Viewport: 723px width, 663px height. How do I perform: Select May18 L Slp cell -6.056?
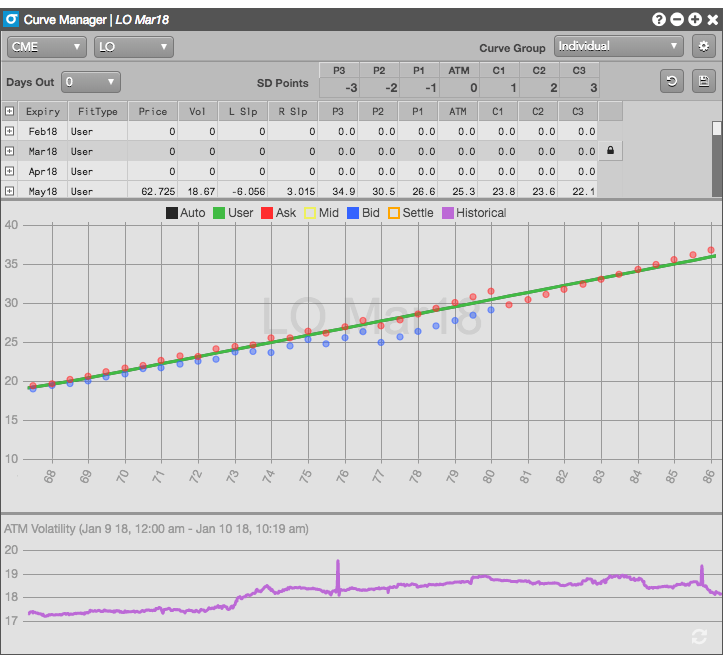tap(243, 190)
